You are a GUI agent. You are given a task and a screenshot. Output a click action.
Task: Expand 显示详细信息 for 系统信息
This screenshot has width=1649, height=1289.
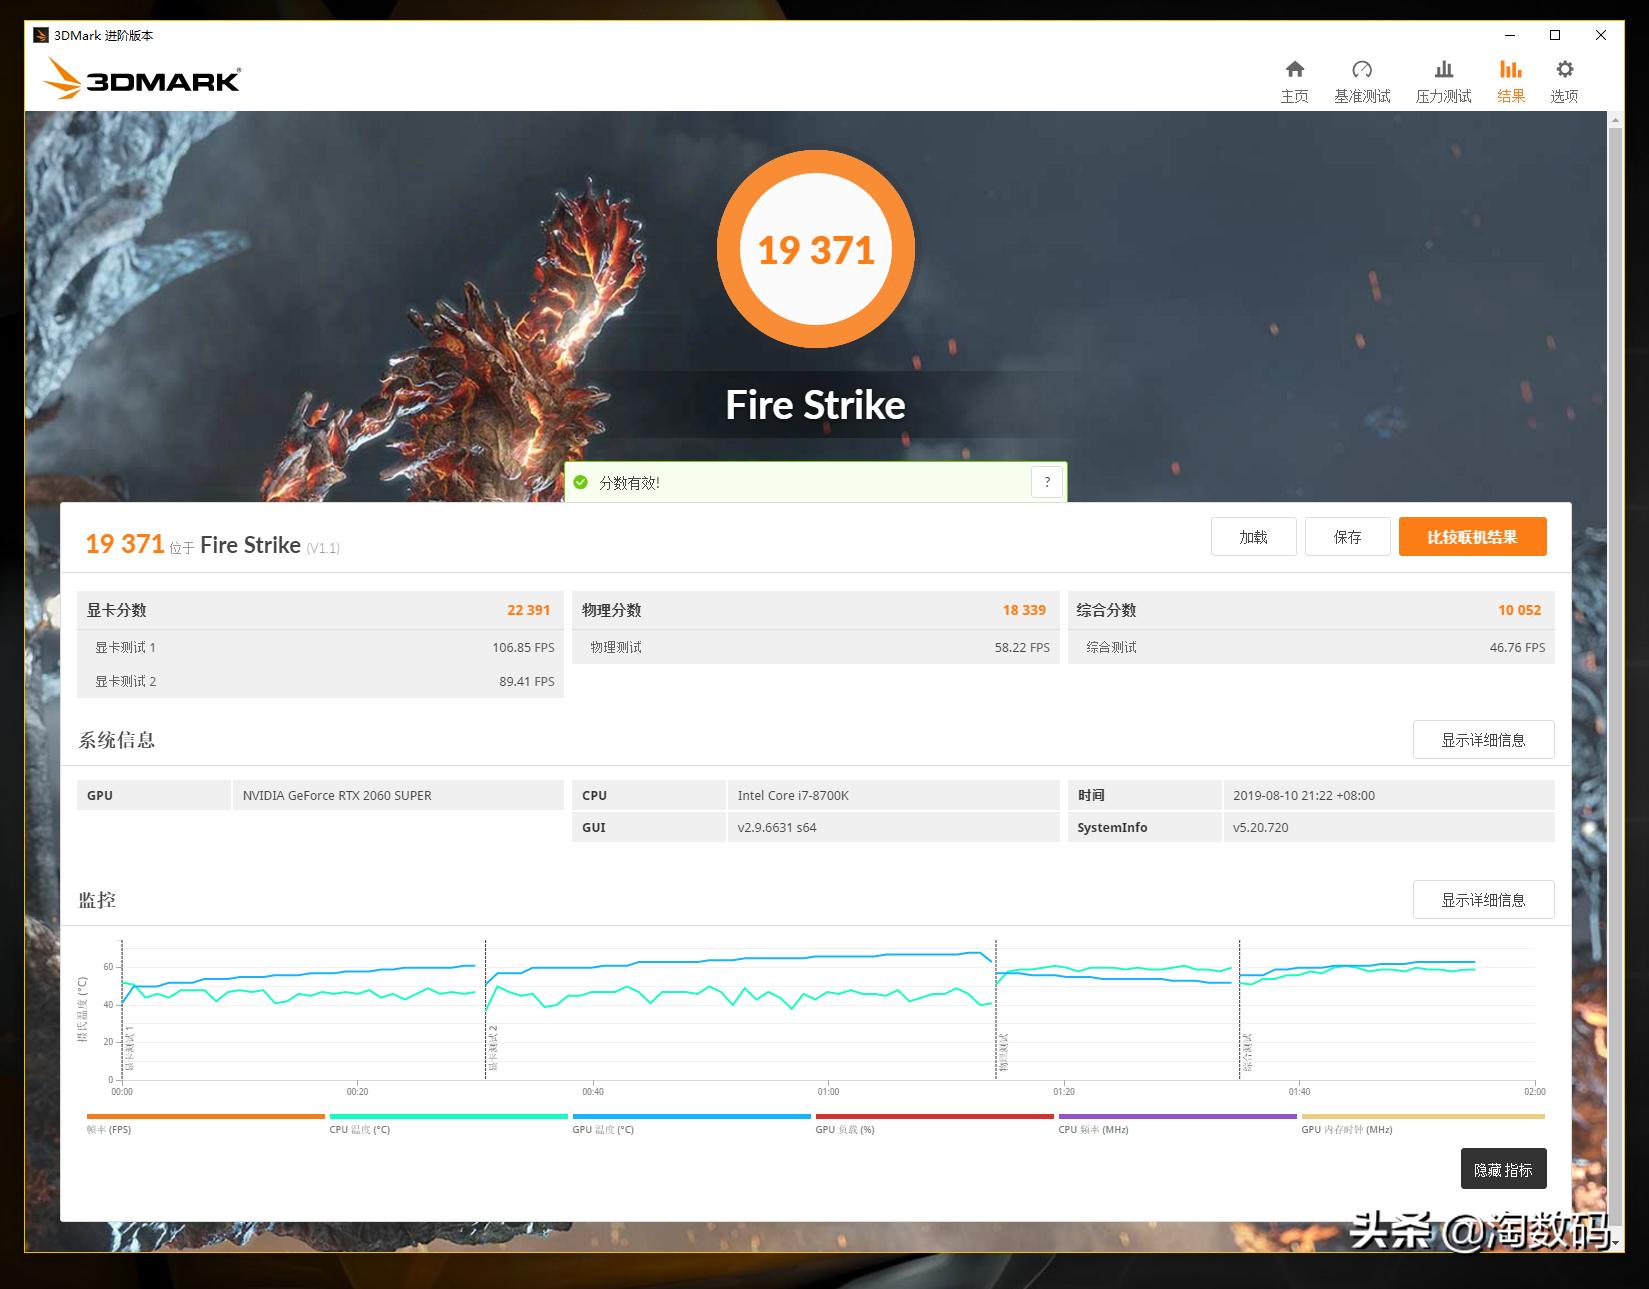click(1483, 740)
